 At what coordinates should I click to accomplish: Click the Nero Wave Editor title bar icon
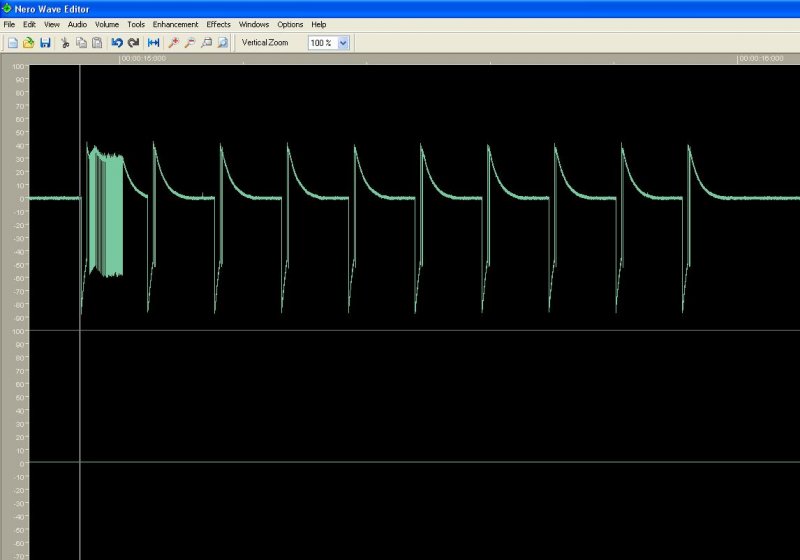click(7, 9)
